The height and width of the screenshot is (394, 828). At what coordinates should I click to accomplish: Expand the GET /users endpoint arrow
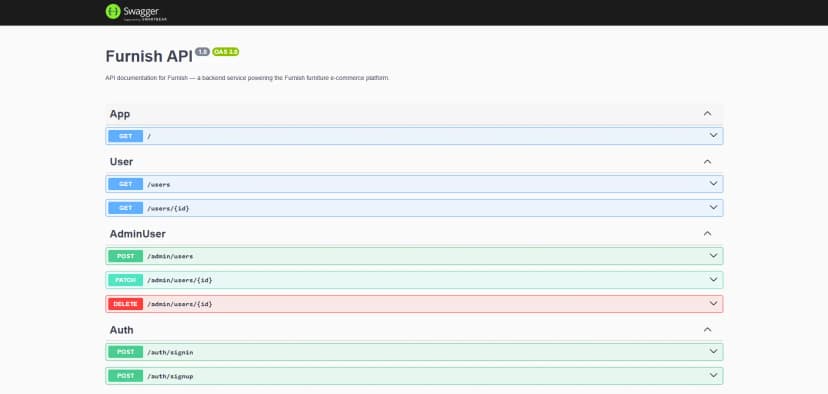point(713,184)
